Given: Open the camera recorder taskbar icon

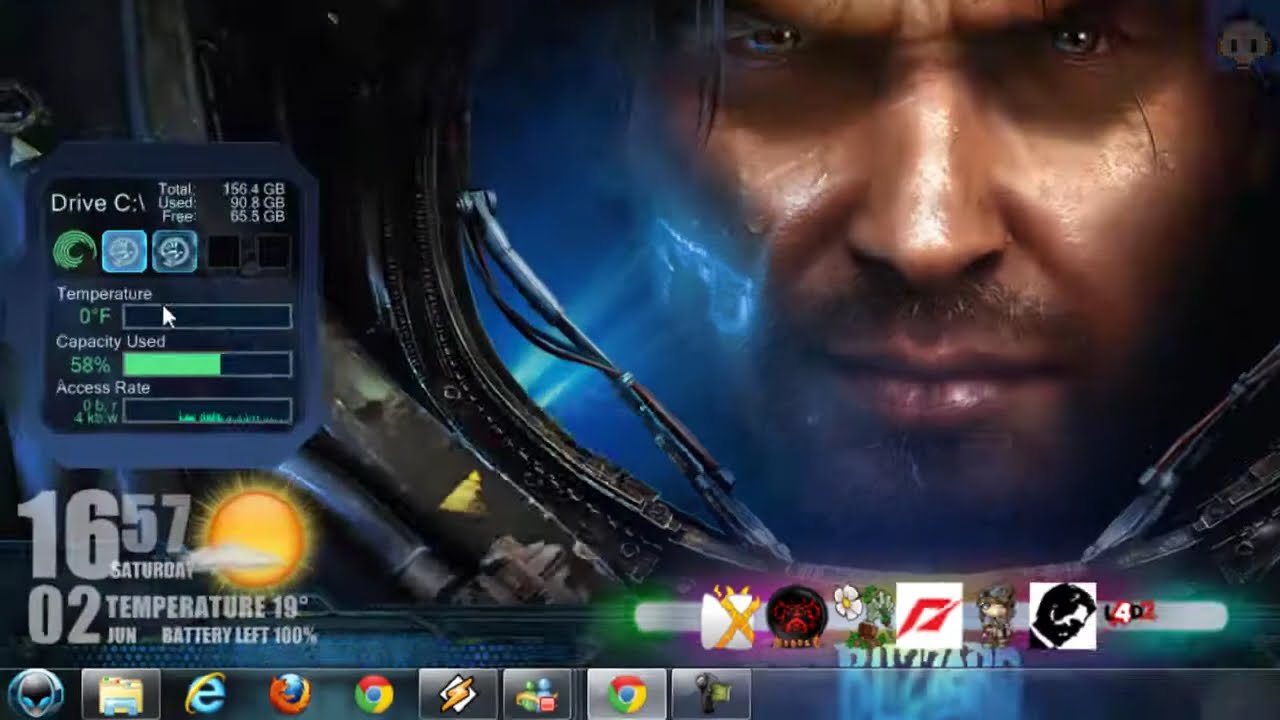Looking at the screenshot, I should [x=711, y=694].
